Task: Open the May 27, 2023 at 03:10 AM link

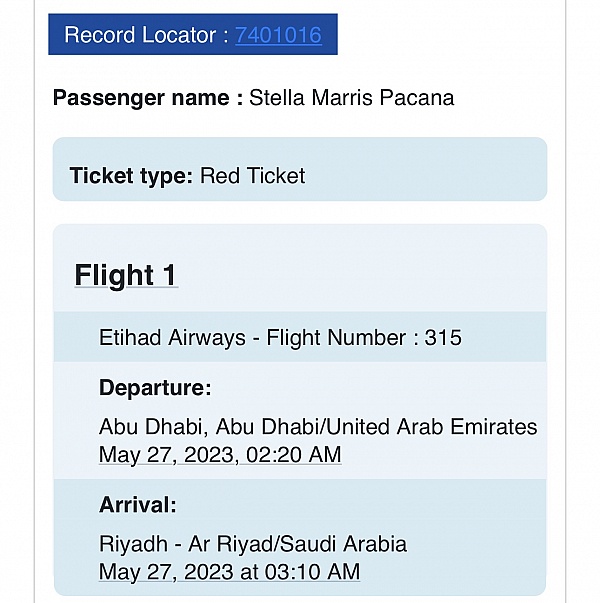Action: (x=229, y=572)
